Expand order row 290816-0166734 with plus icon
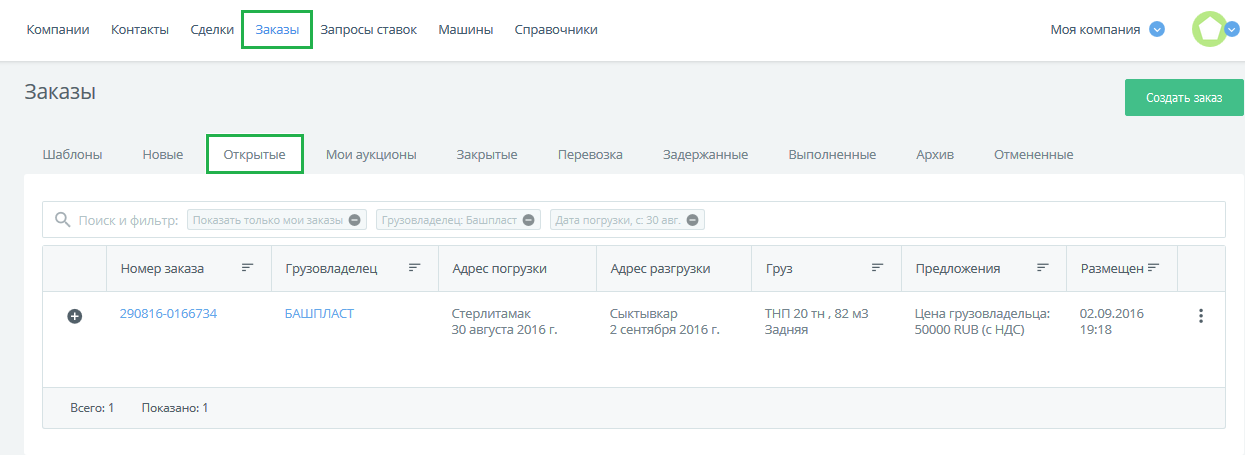Viewport: 1245px width, 455px height. (x=74, y=316)
